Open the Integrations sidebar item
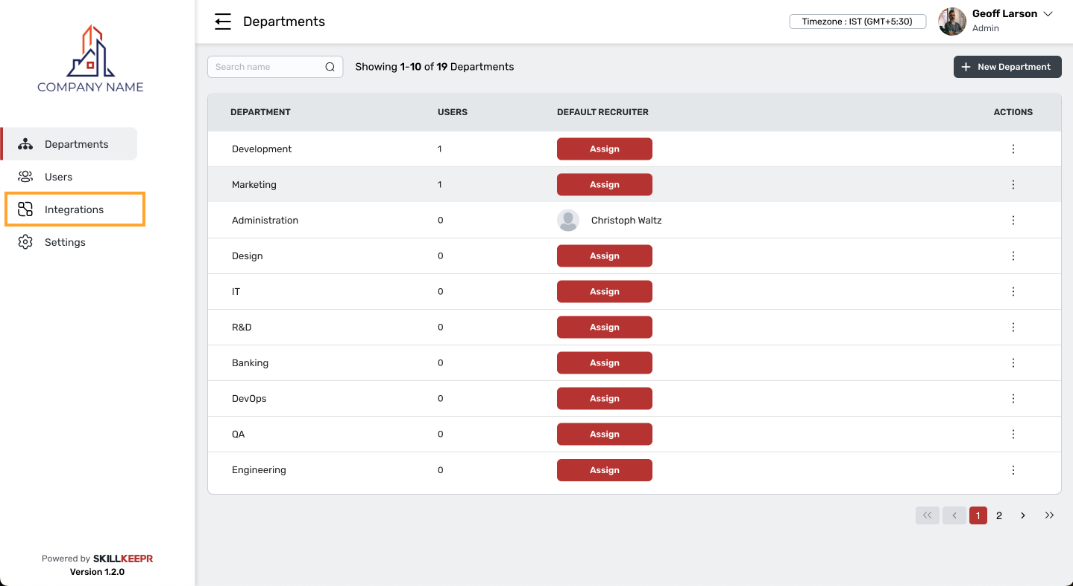The height and width of the screenshot is (586, 1073). pos(75,209)
